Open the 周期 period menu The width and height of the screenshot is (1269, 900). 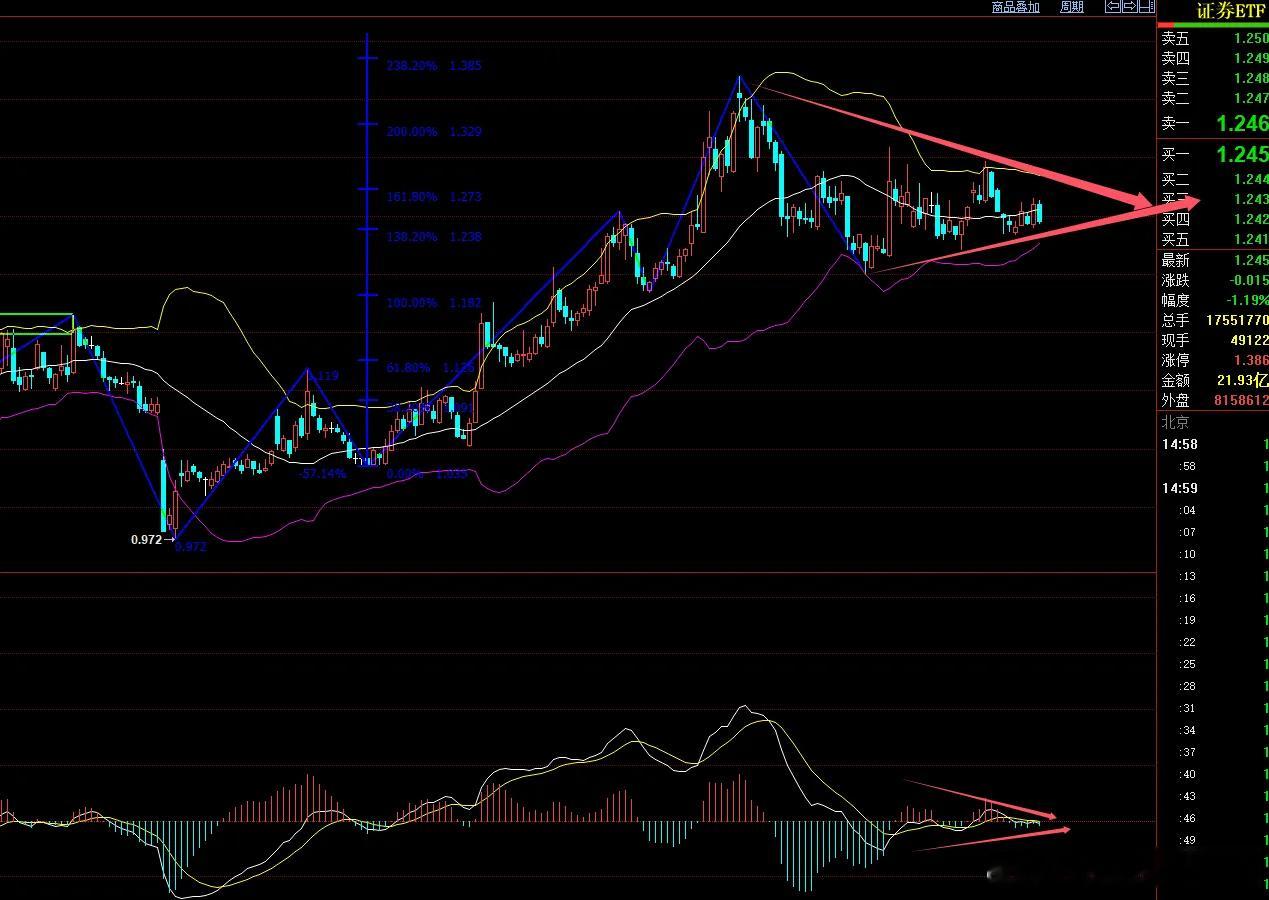click(x=1072, y=7)
